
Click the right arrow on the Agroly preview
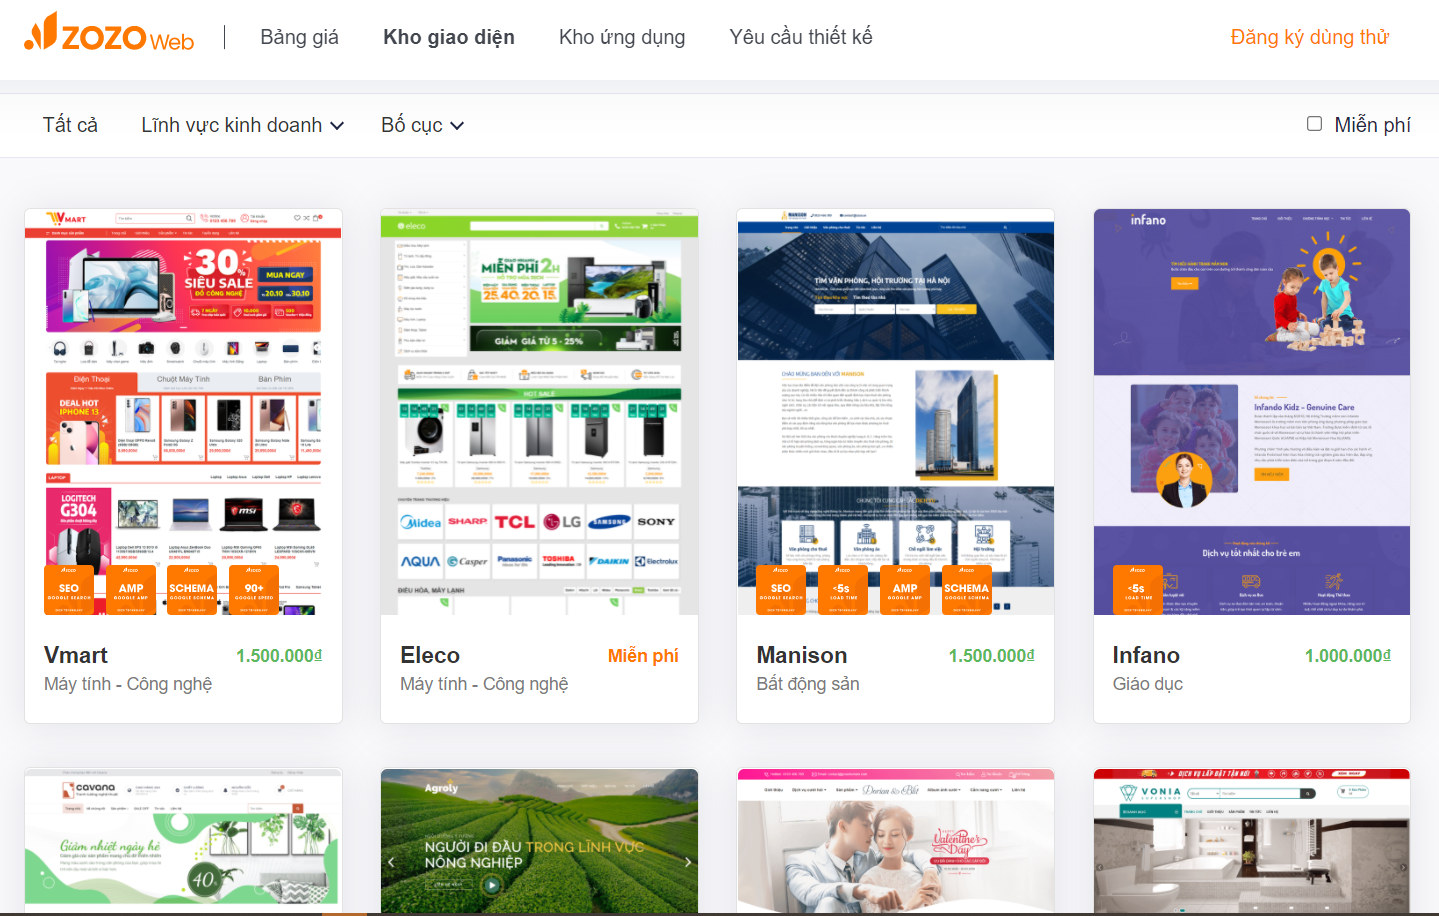[x=687, y=861]
